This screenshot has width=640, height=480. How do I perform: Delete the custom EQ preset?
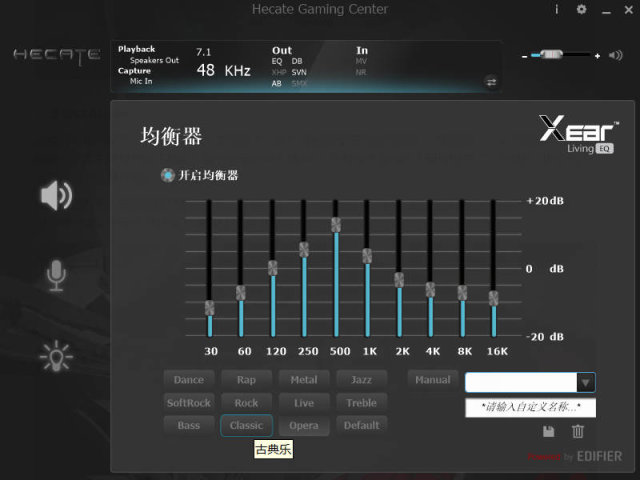578,431
